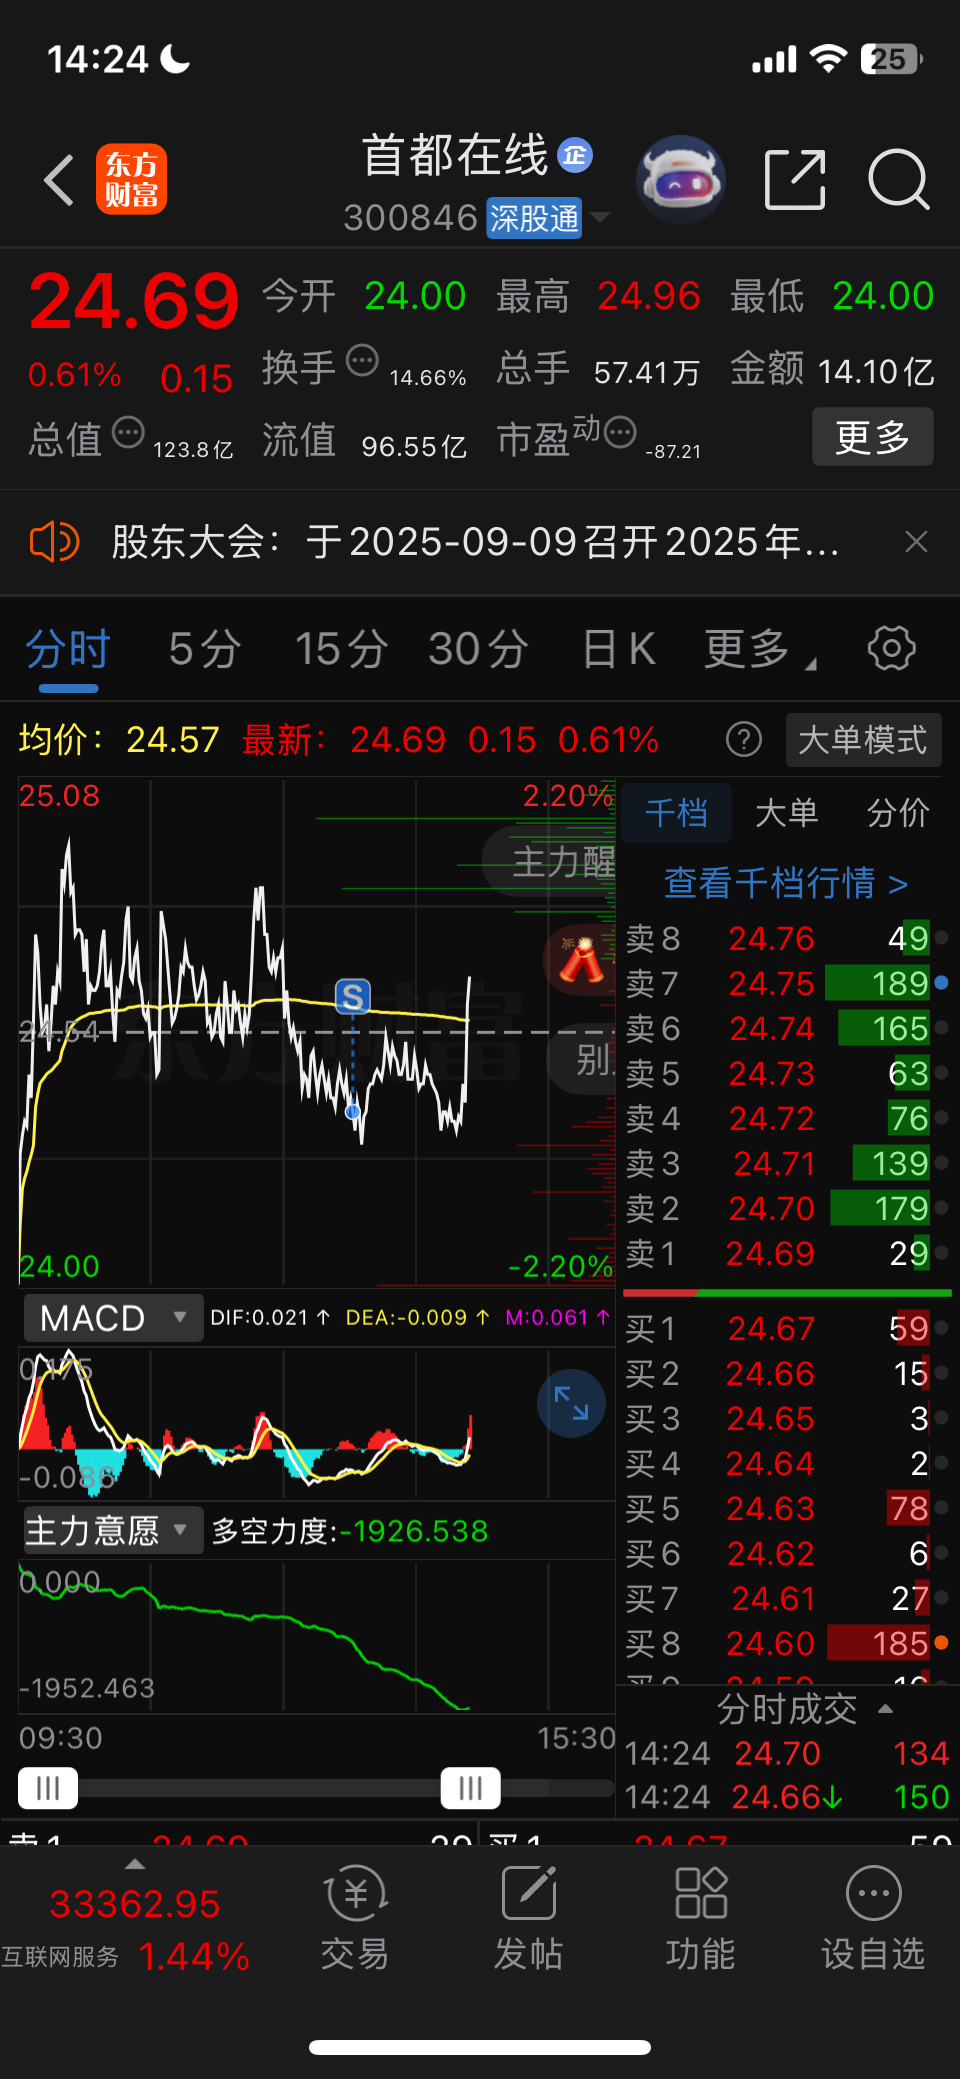The image size is (960, 2079).
Task: Tap the 总值 info smiley icon
Action: tap(128, 432)
